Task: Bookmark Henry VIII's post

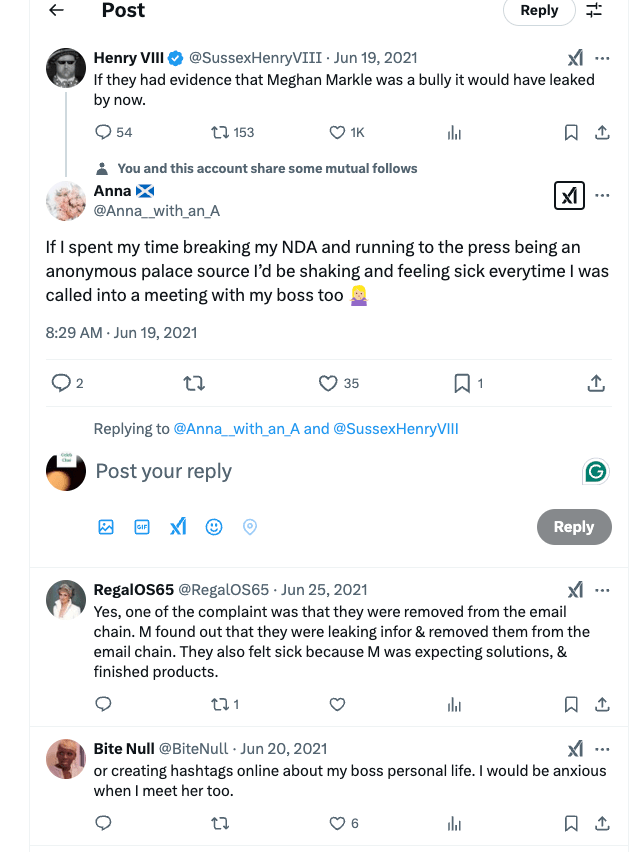Action: 571,131
